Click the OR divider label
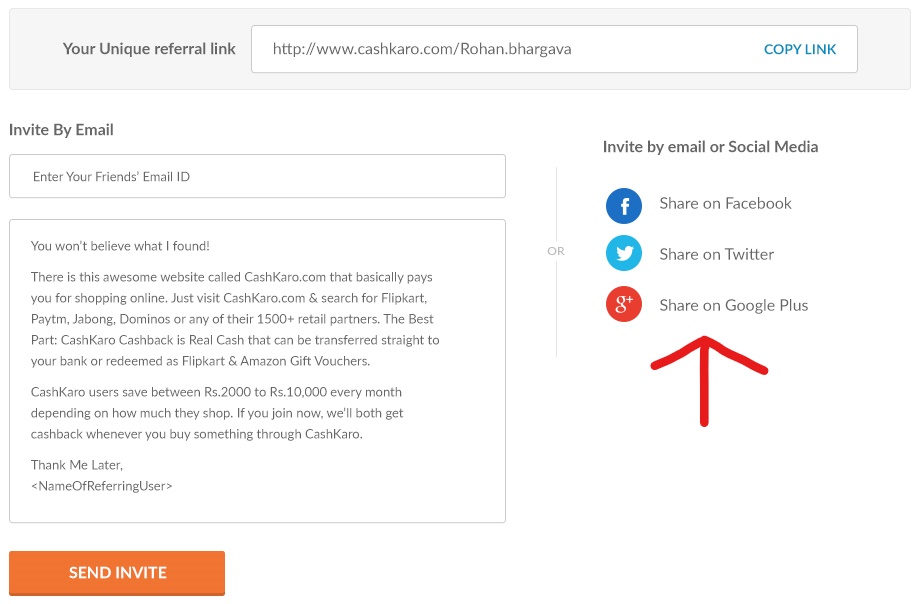 point(556,251)
